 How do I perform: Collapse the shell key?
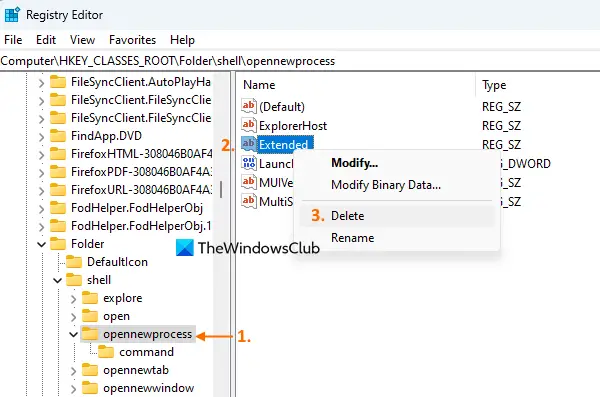(57, 281)
